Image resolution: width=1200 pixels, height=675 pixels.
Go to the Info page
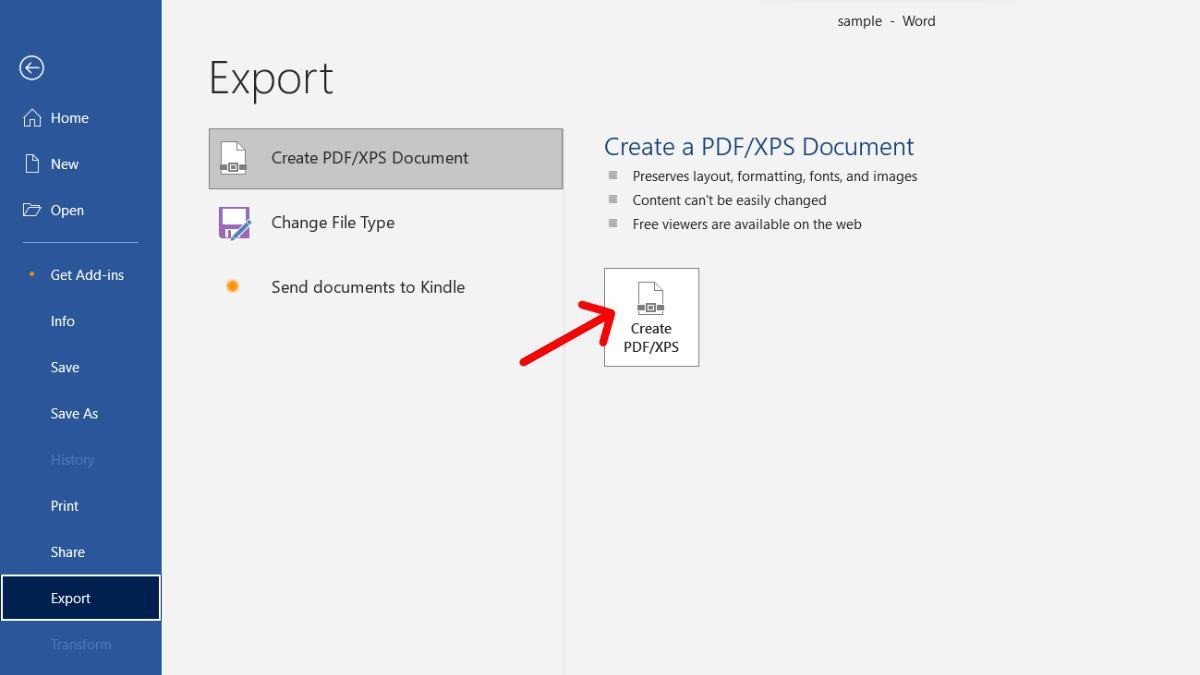63,321
